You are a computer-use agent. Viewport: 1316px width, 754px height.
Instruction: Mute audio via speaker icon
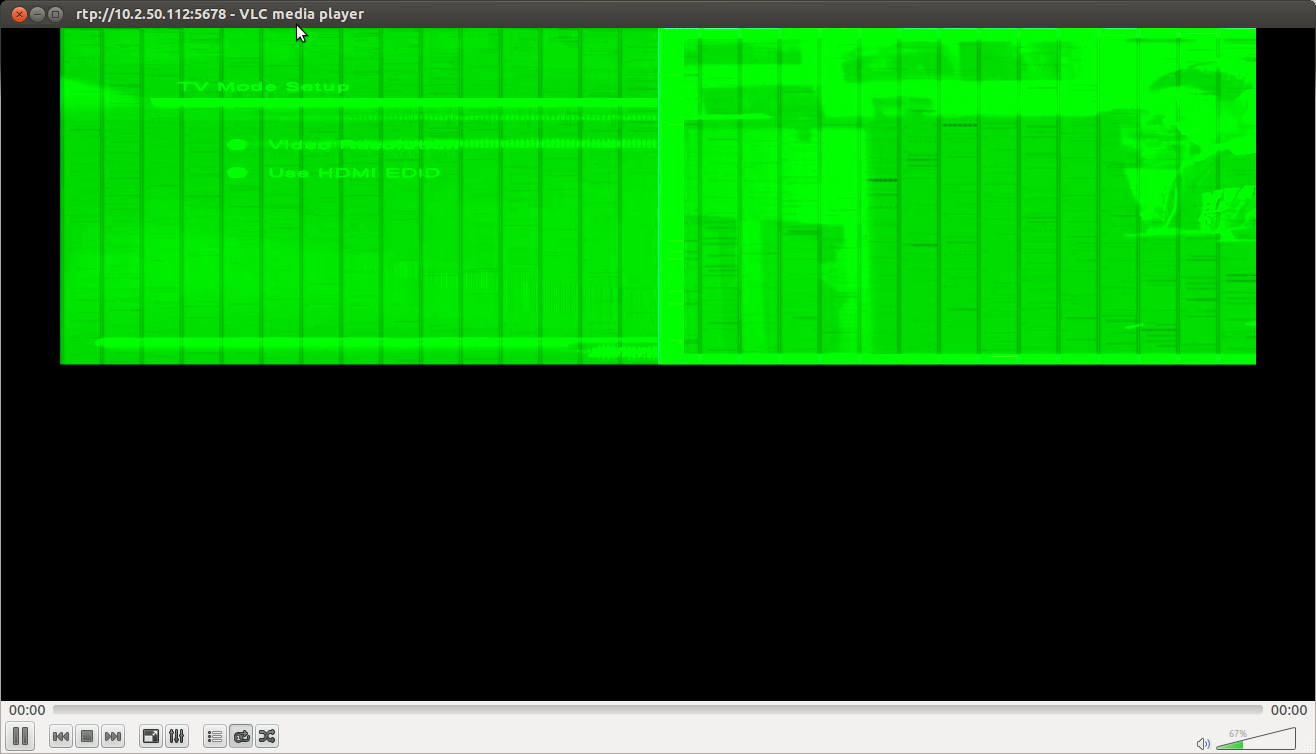(x=1203, y=743)
